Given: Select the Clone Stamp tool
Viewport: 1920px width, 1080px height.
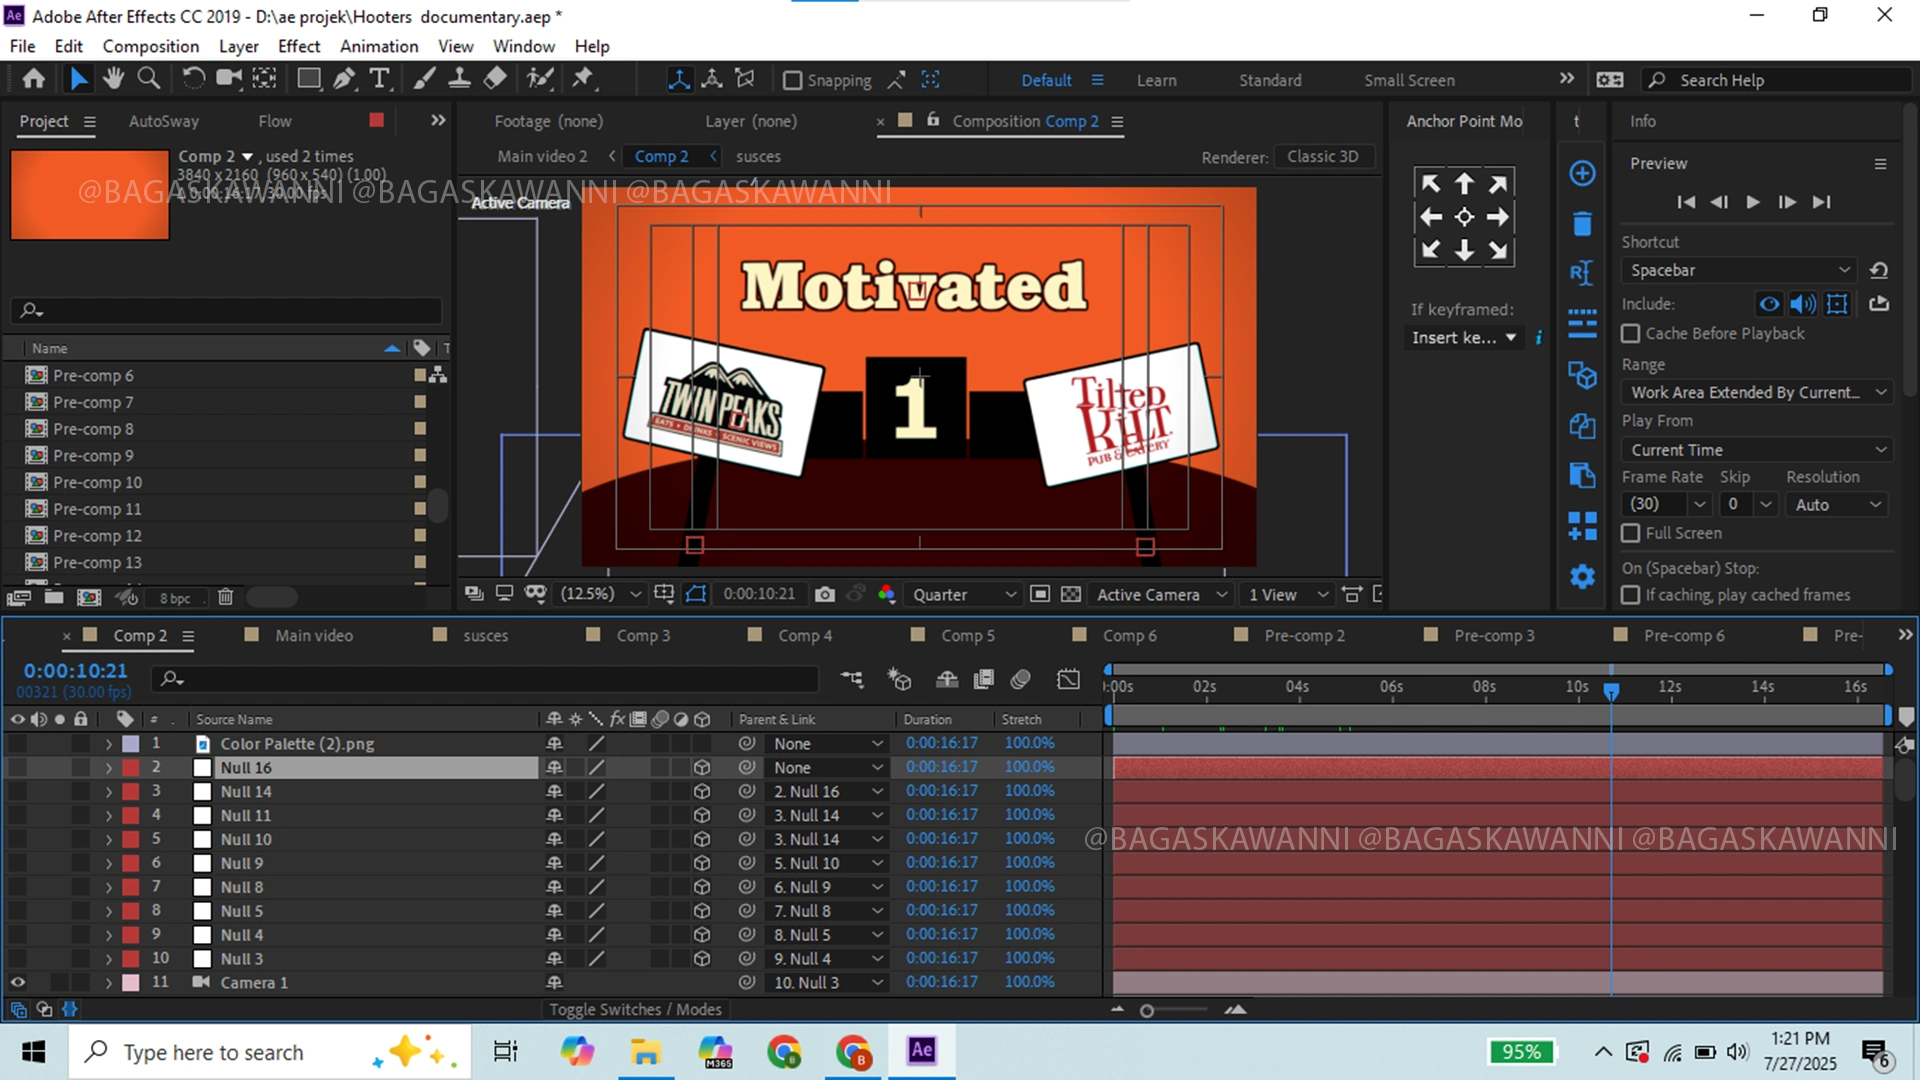Looking at the screenshot, I should point(459,79).
